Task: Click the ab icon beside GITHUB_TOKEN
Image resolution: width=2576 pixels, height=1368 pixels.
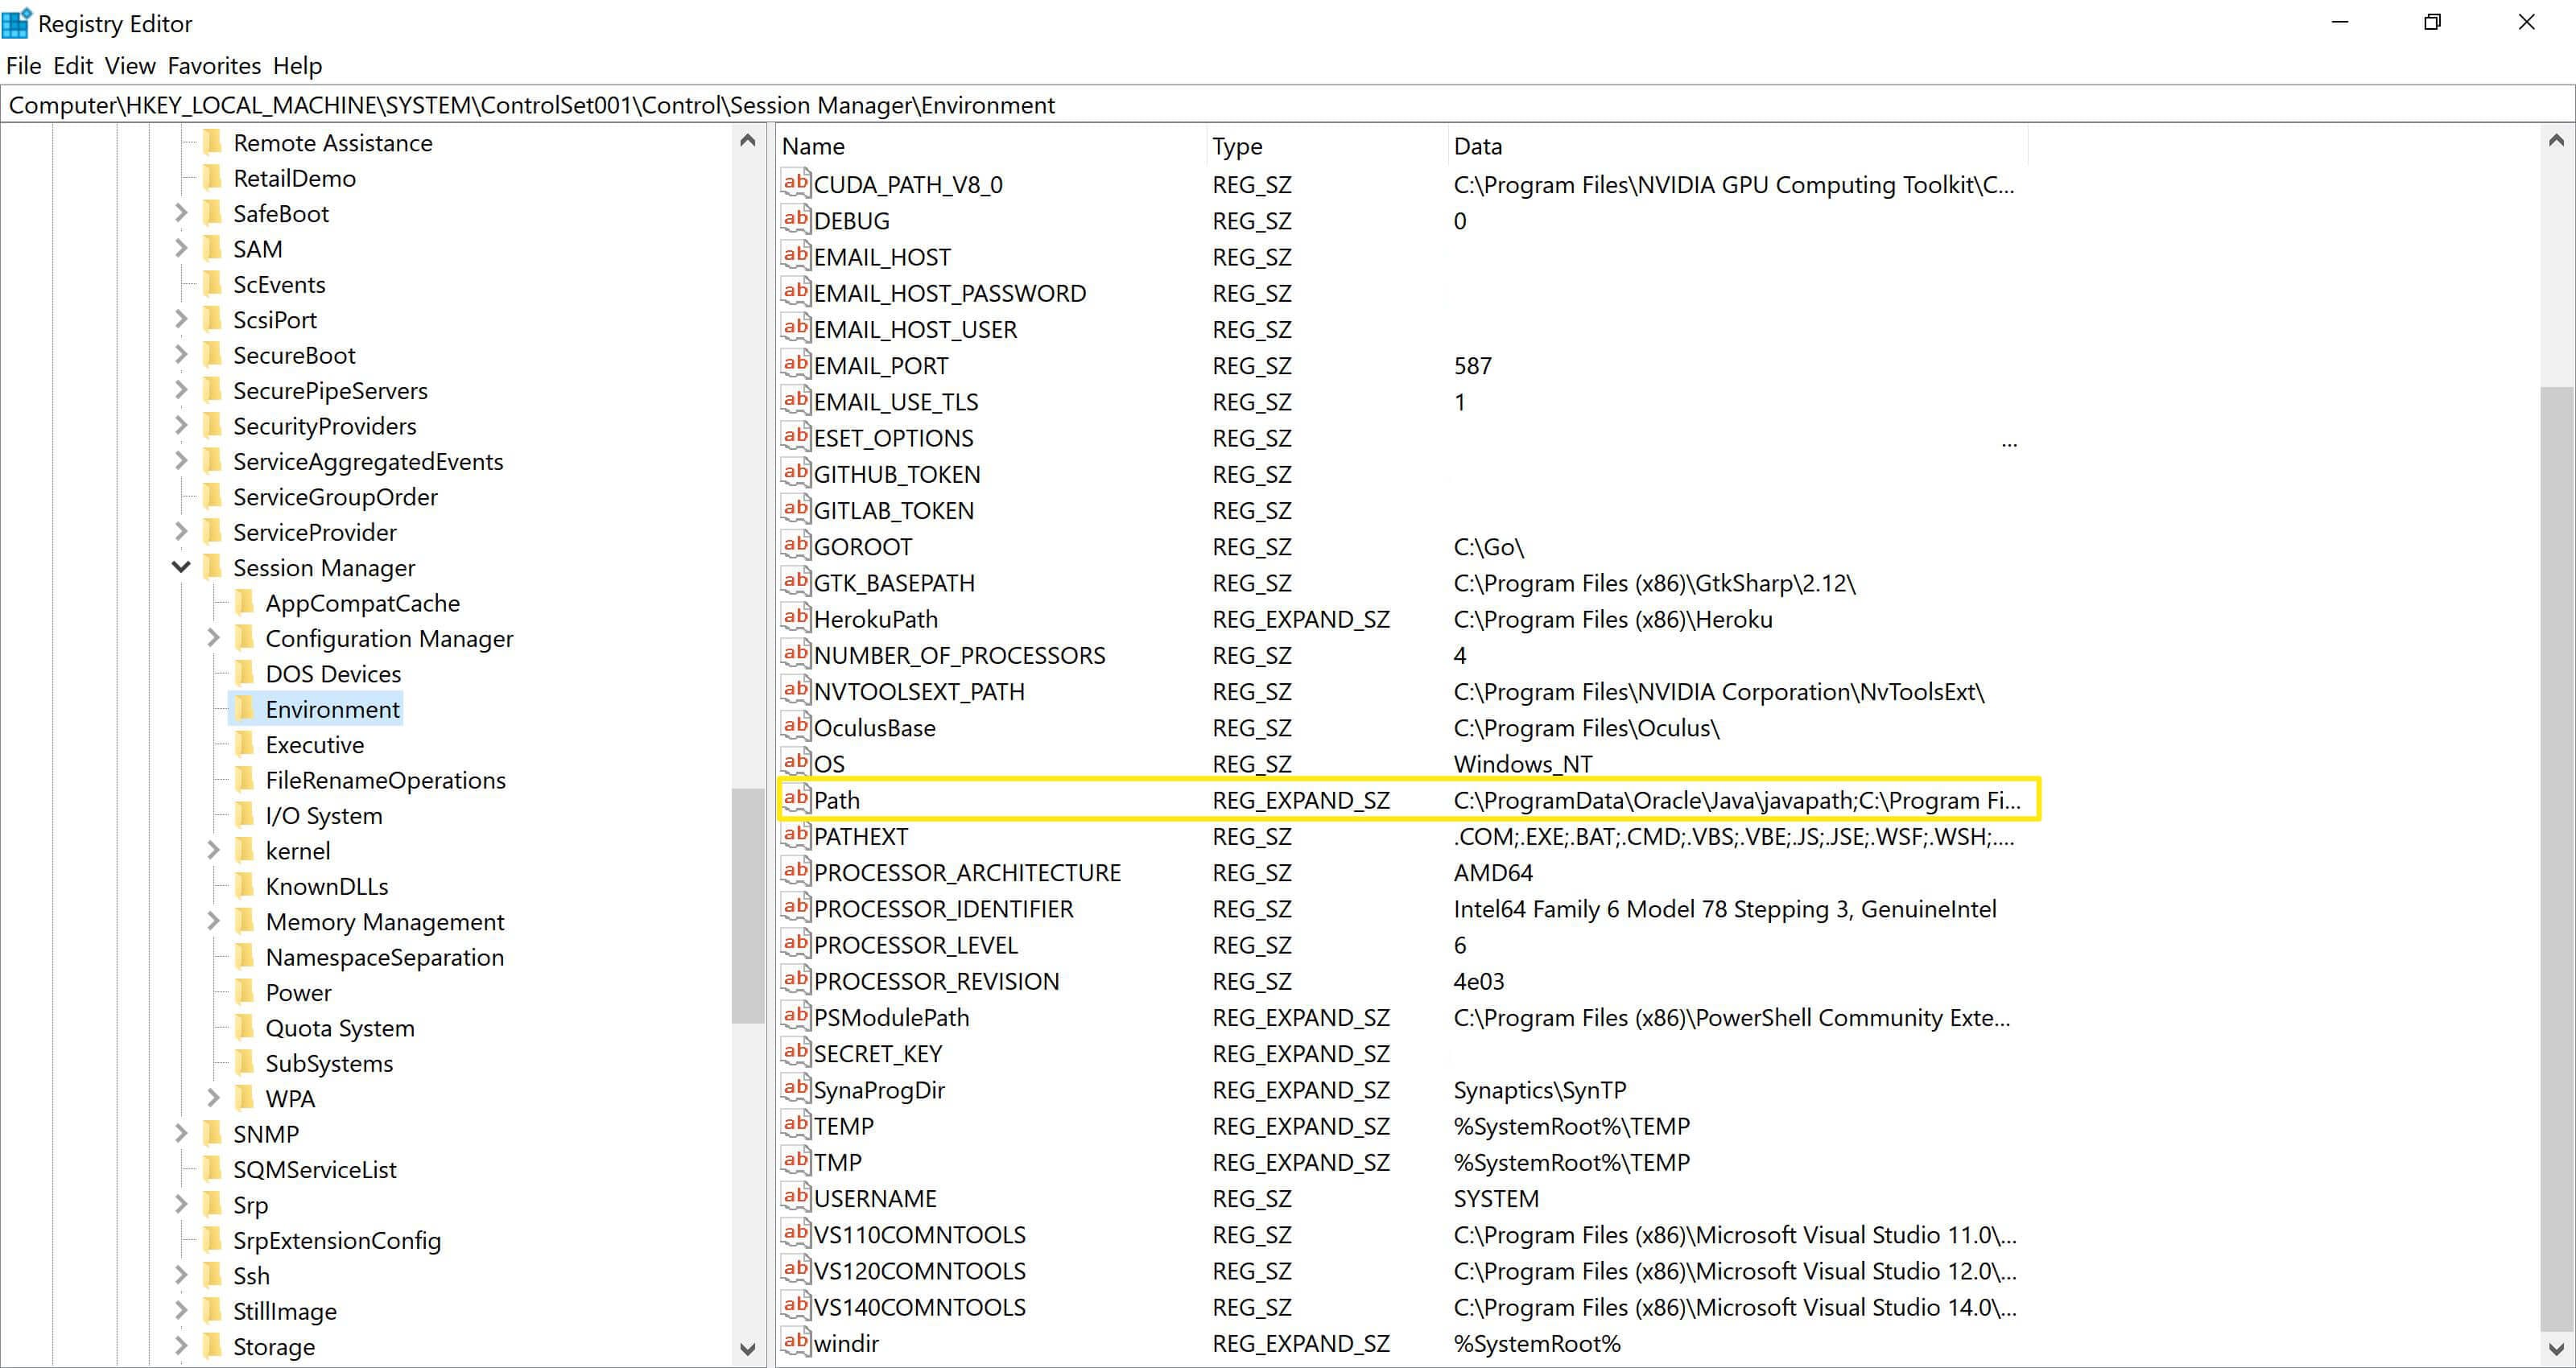Action: tap(795, 472)
